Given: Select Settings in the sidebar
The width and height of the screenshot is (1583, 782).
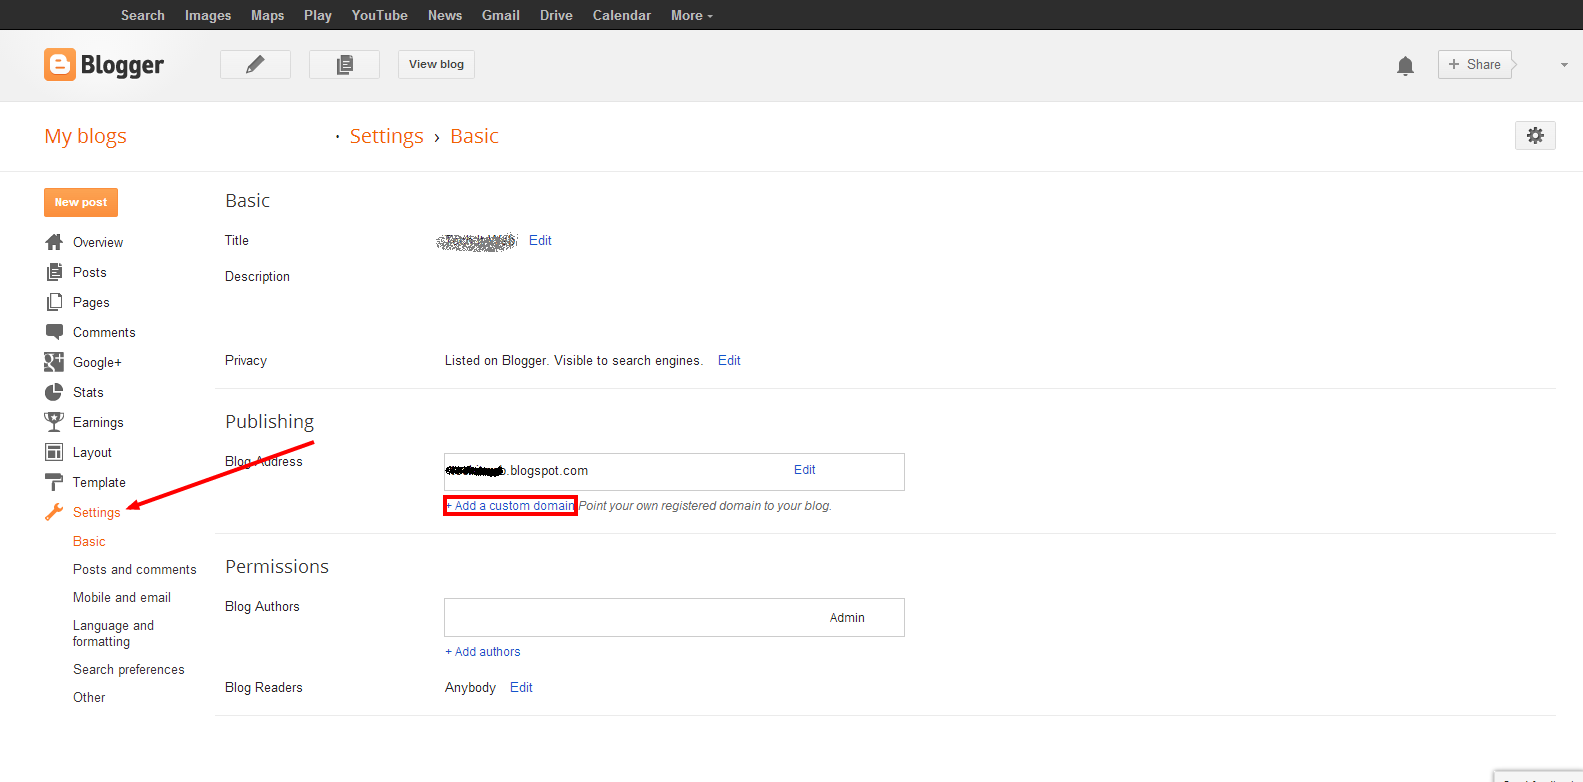Looking at the screenshot, I should [x=96, y=512].
